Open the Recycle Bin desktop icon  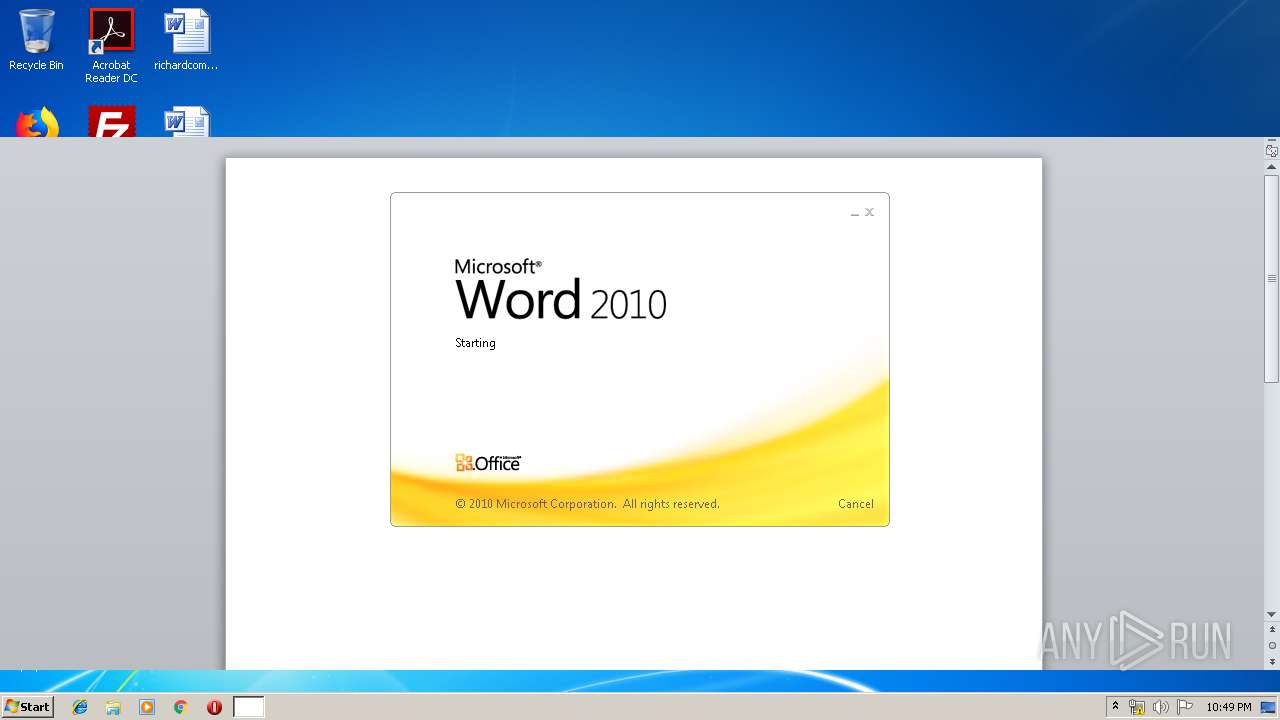tap(36, 40)
